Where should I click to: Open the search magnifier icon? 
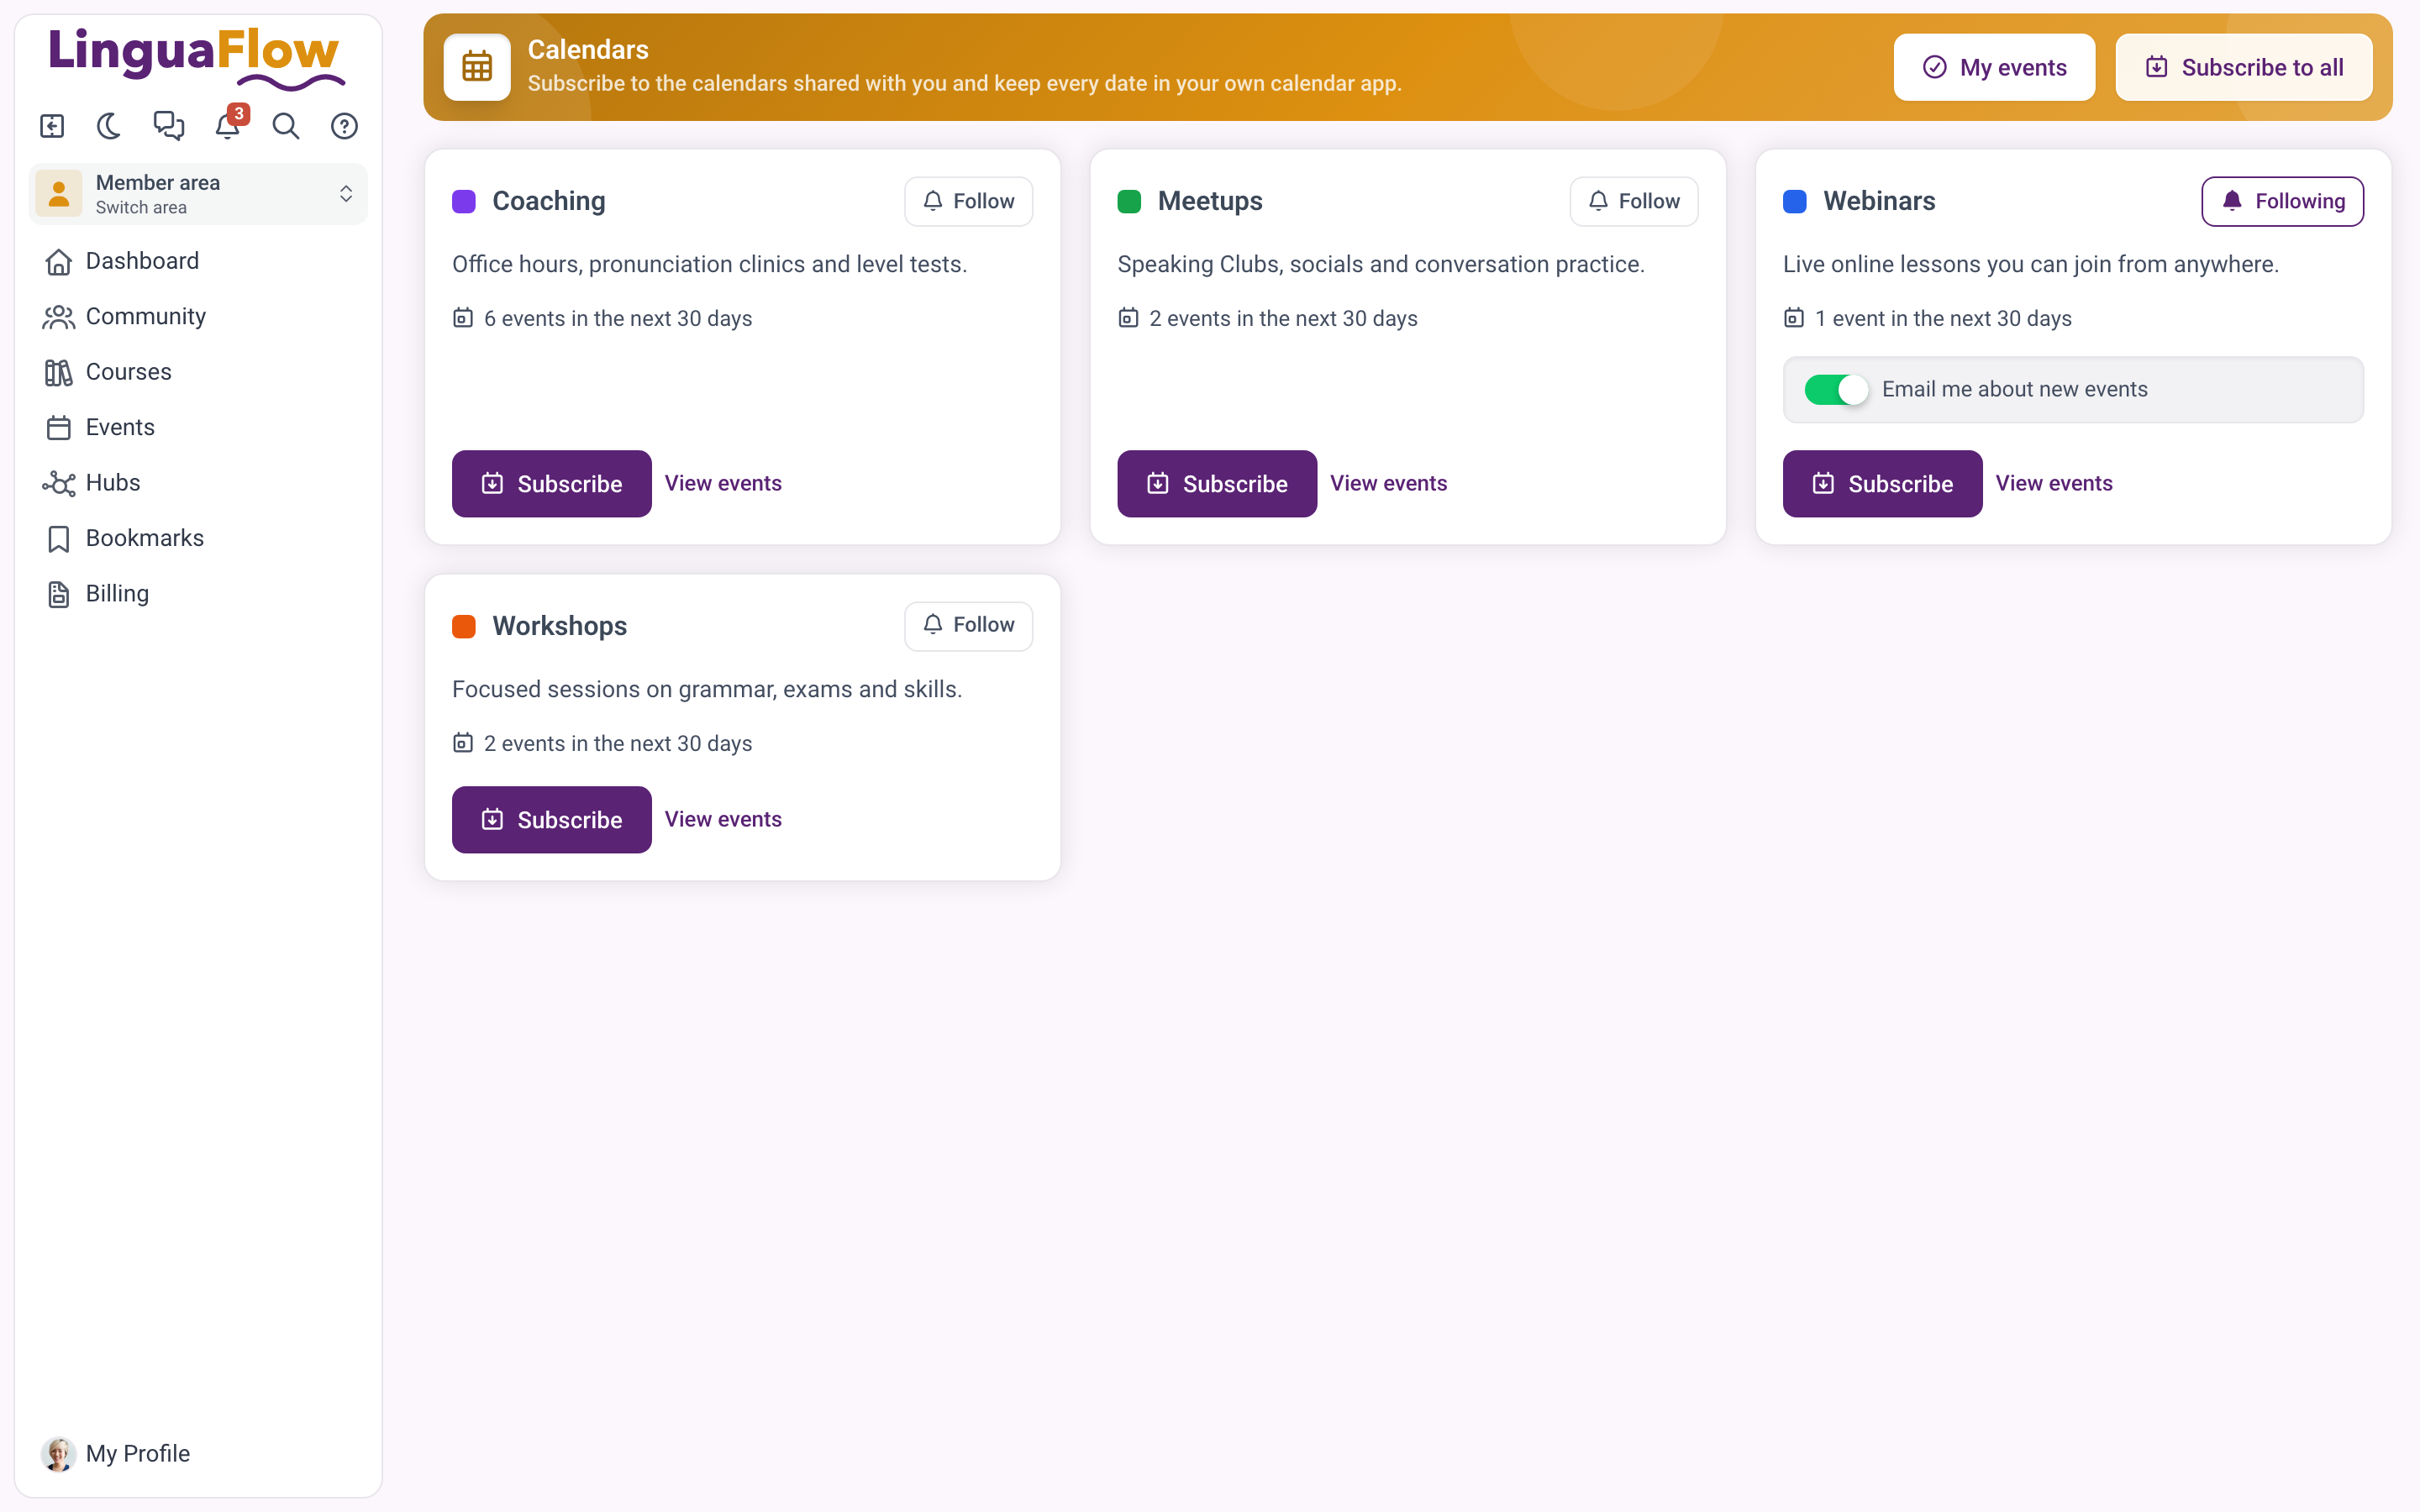[286, 126]
